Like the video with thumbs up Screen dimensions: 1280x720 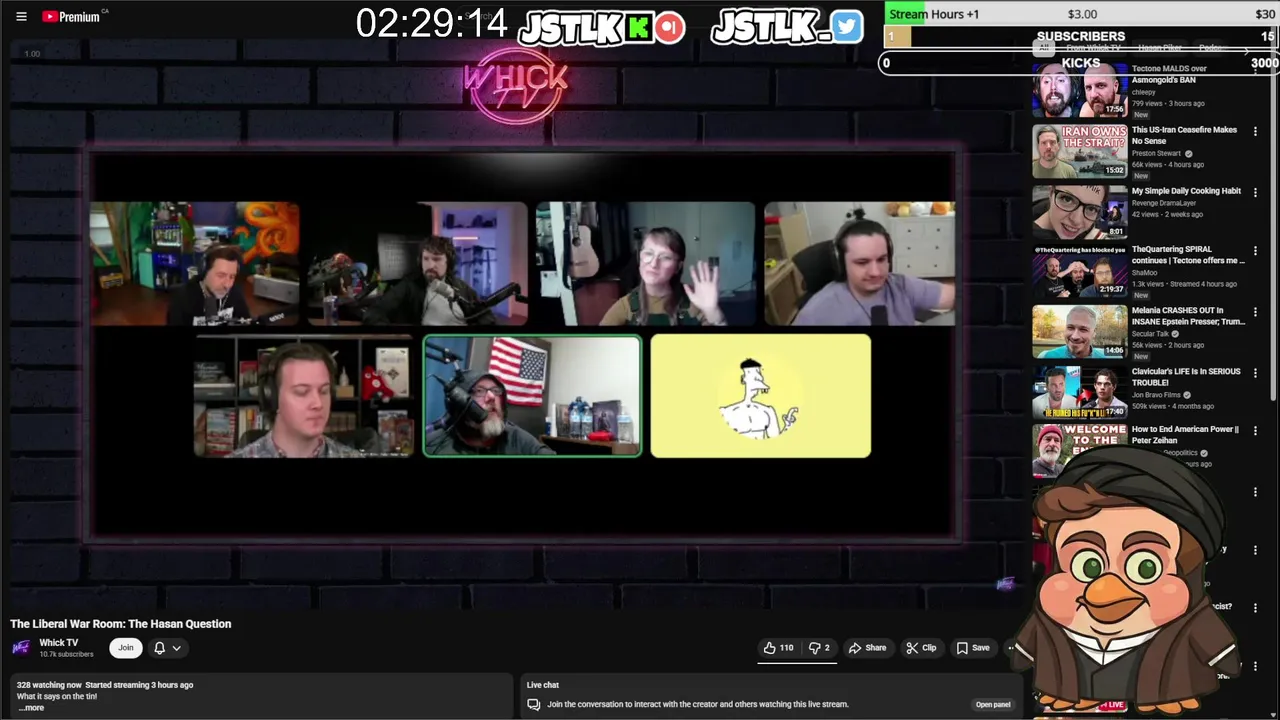[x=778, y=648]
